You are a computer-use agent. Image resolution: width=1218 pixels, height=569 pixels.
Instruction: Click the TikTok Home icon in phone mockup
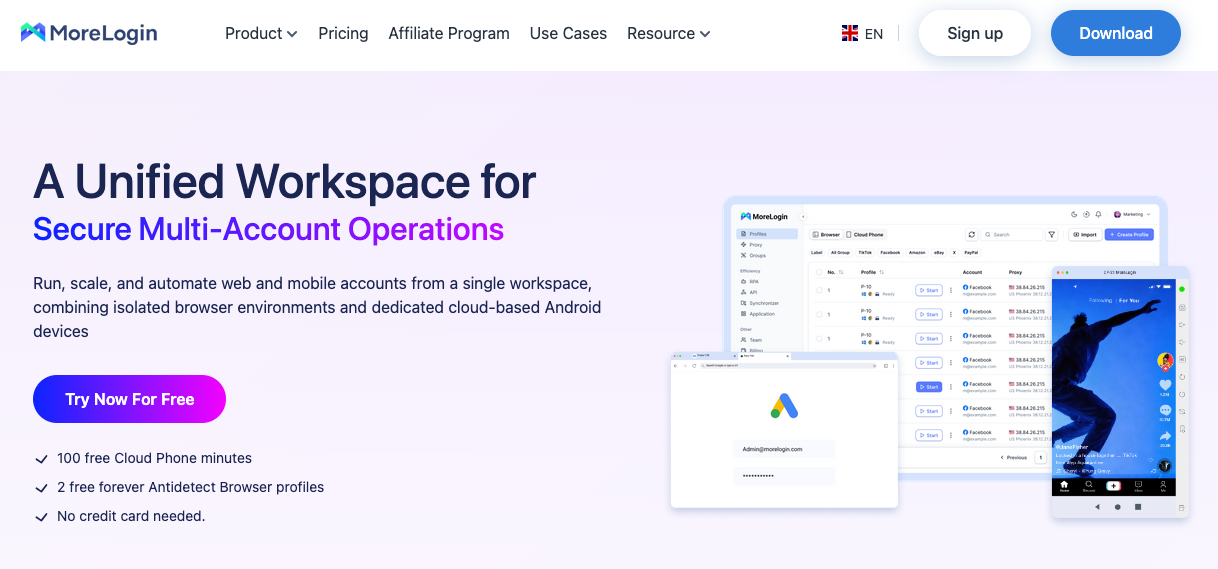coord(1064,486)
